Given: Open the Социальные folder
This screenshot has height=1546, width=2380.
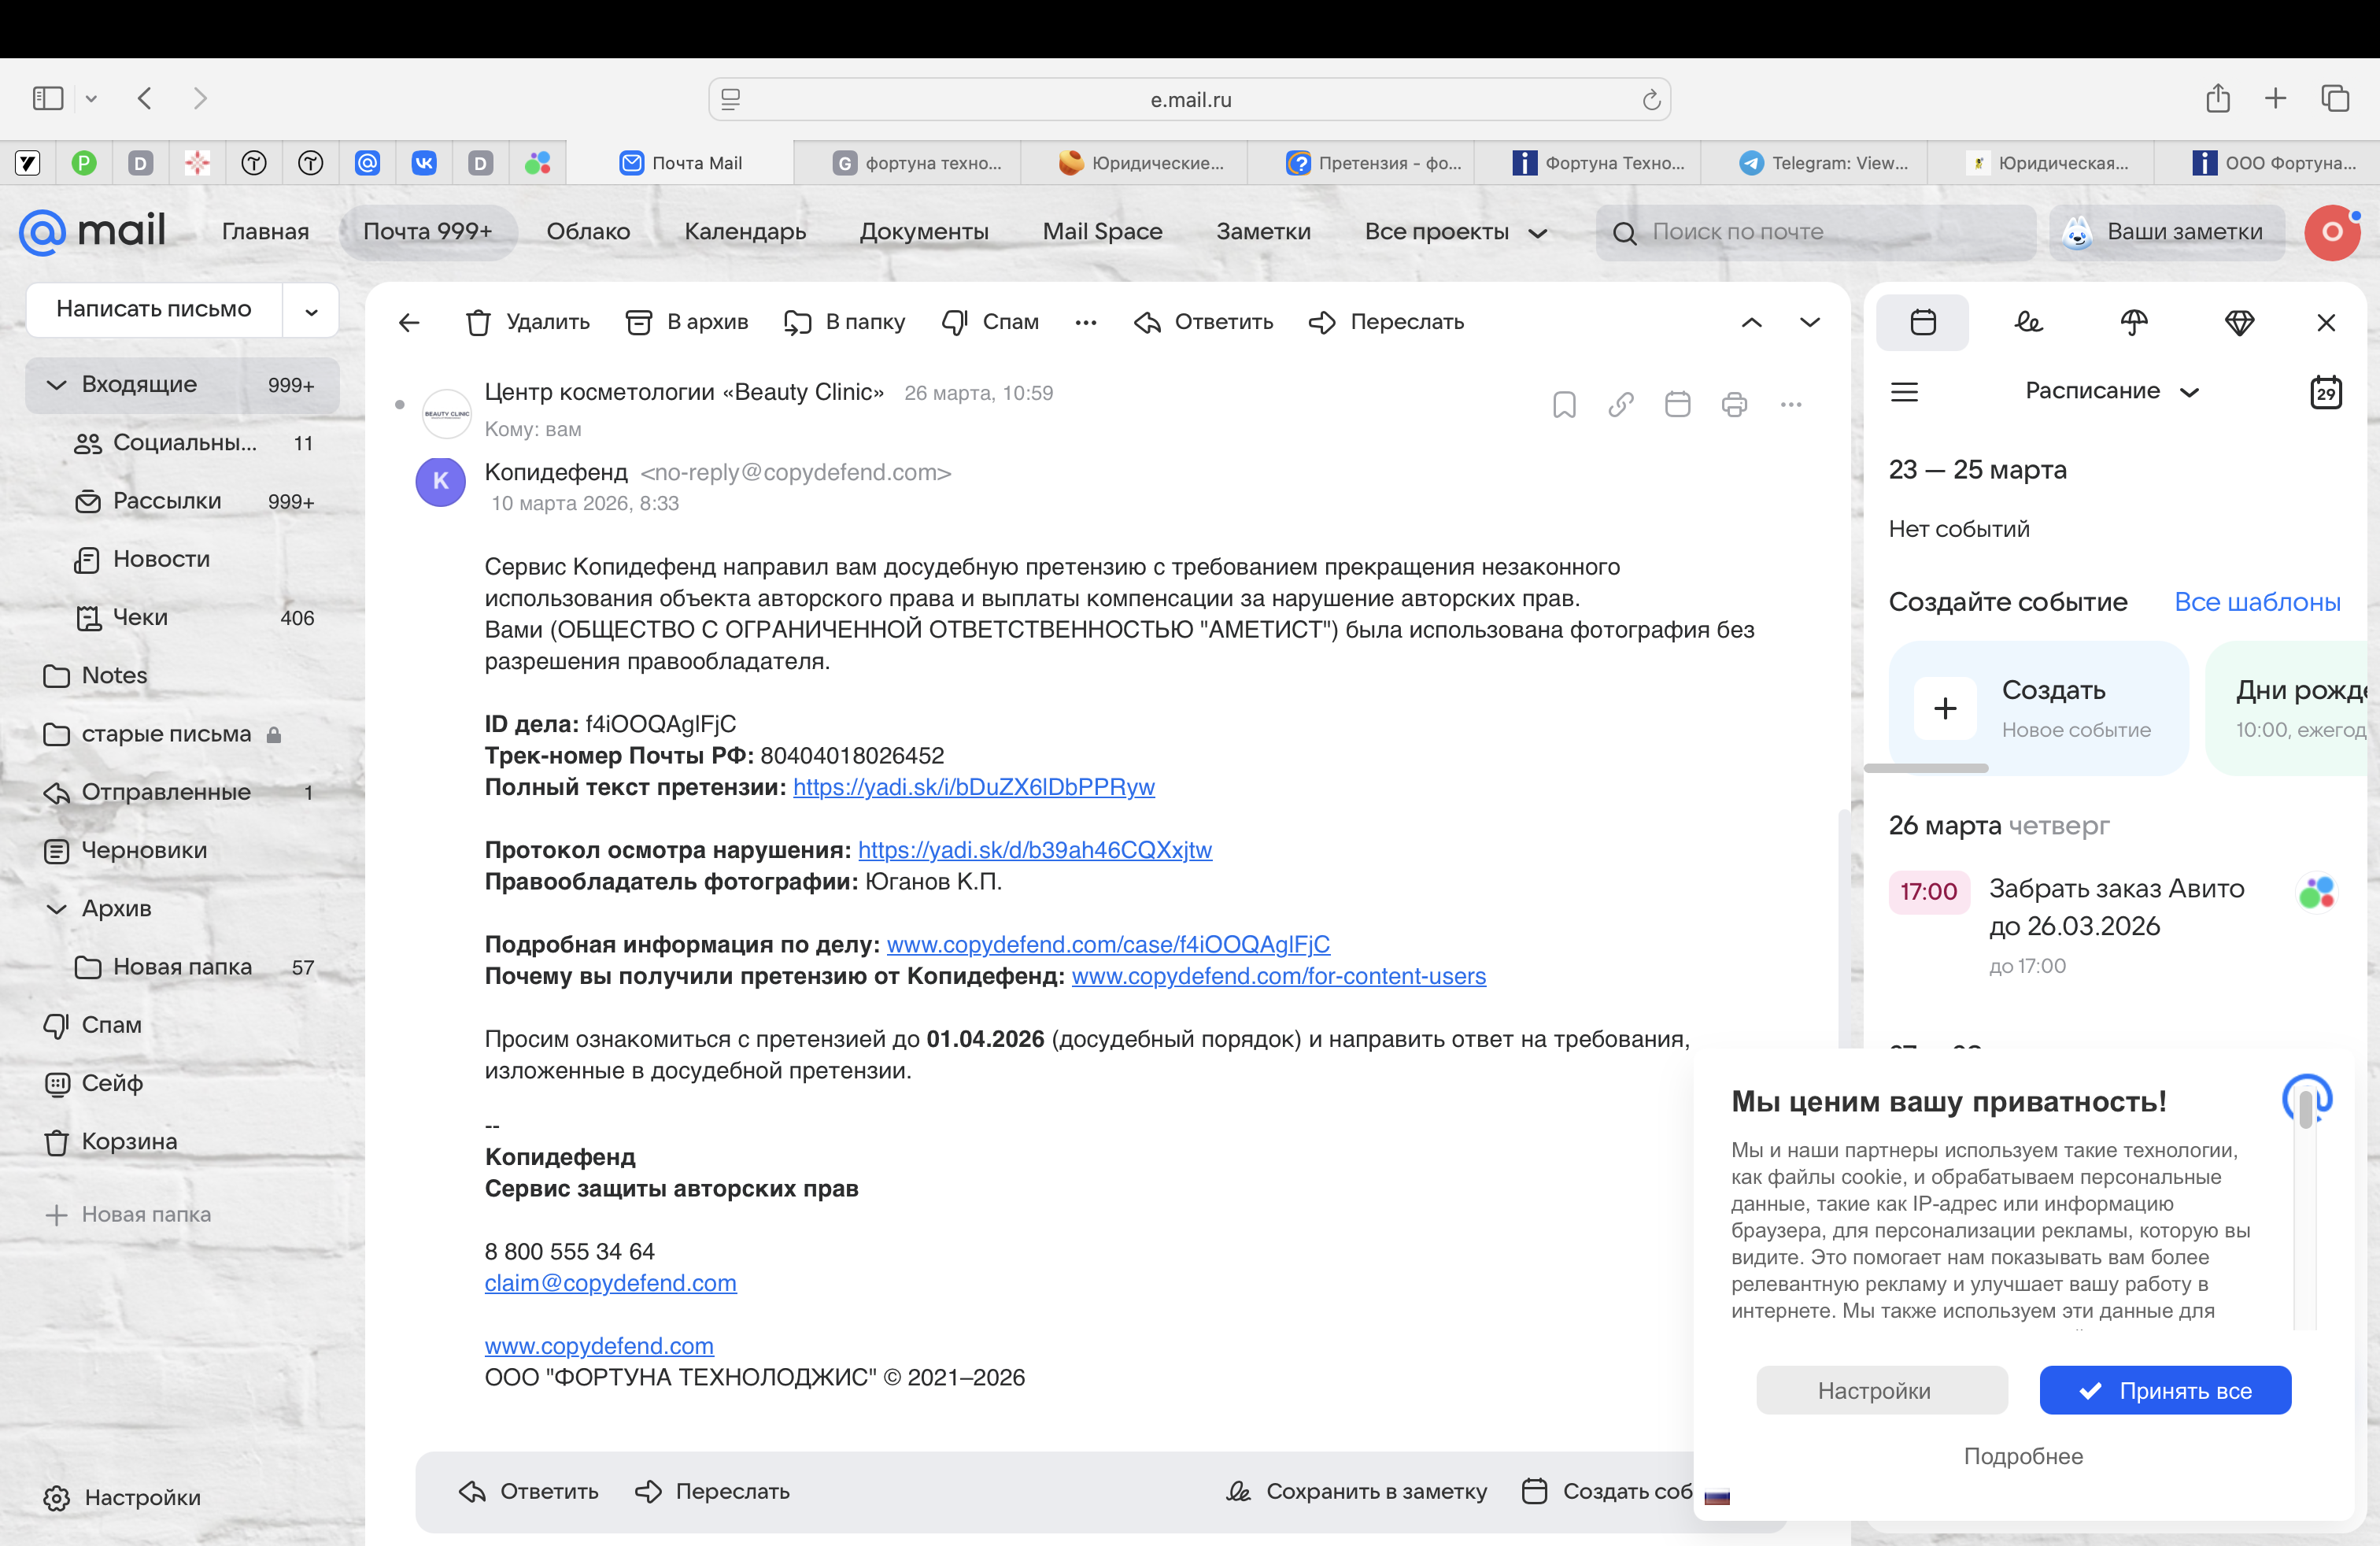Looking at the screenshot, I should [183, 443].
